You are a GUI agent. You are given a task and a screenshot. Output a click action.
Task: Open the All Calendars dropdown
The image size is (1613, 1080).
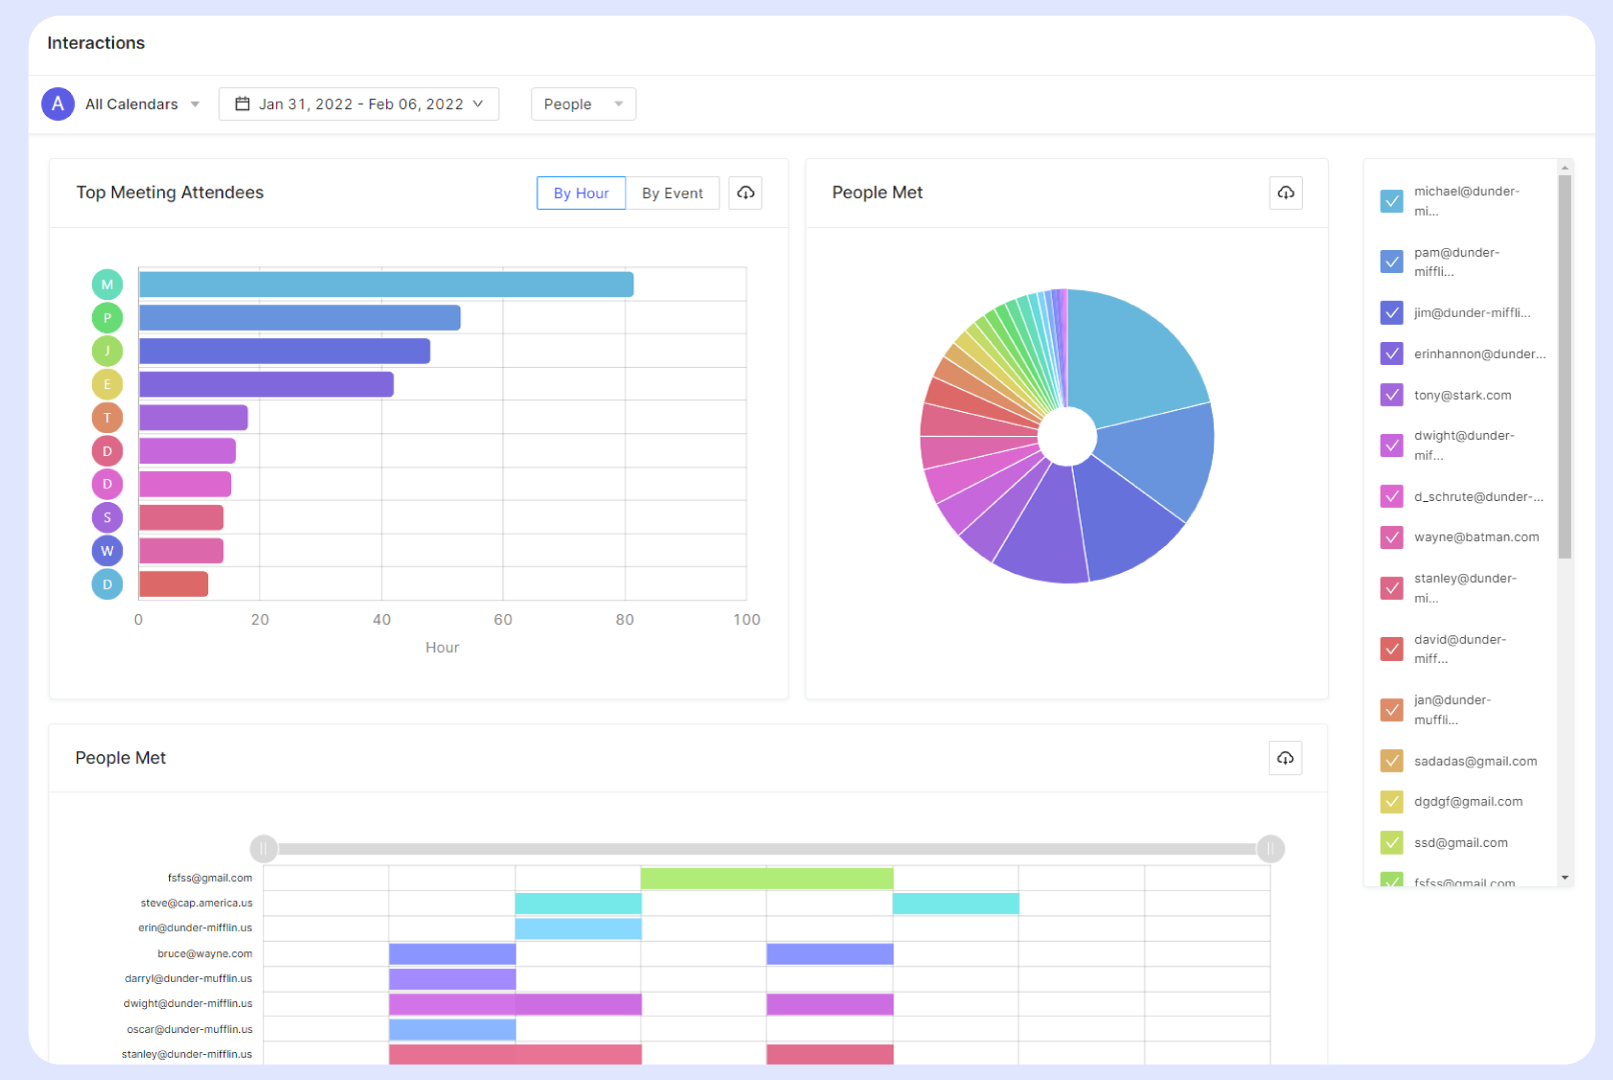pyautogui.click(x=142, y=104)
